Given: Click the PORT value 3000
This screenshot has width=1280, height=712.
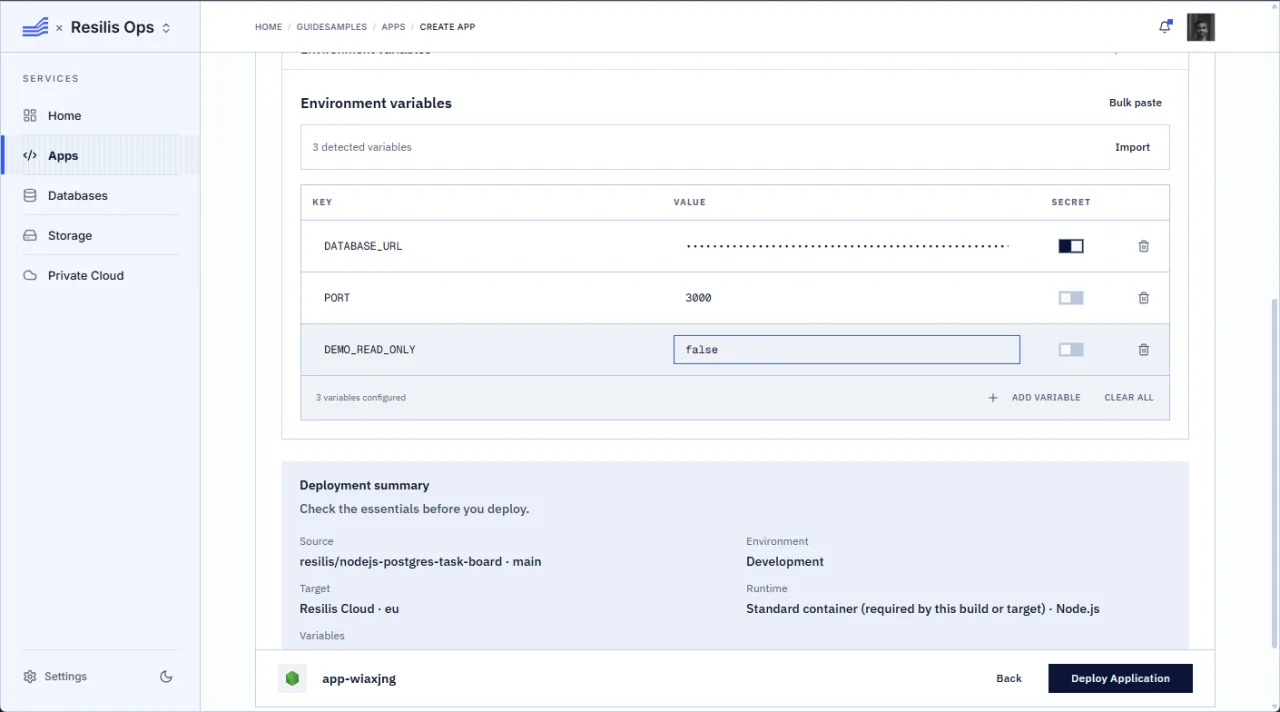Looking at the screenshot, I should 698,298.
